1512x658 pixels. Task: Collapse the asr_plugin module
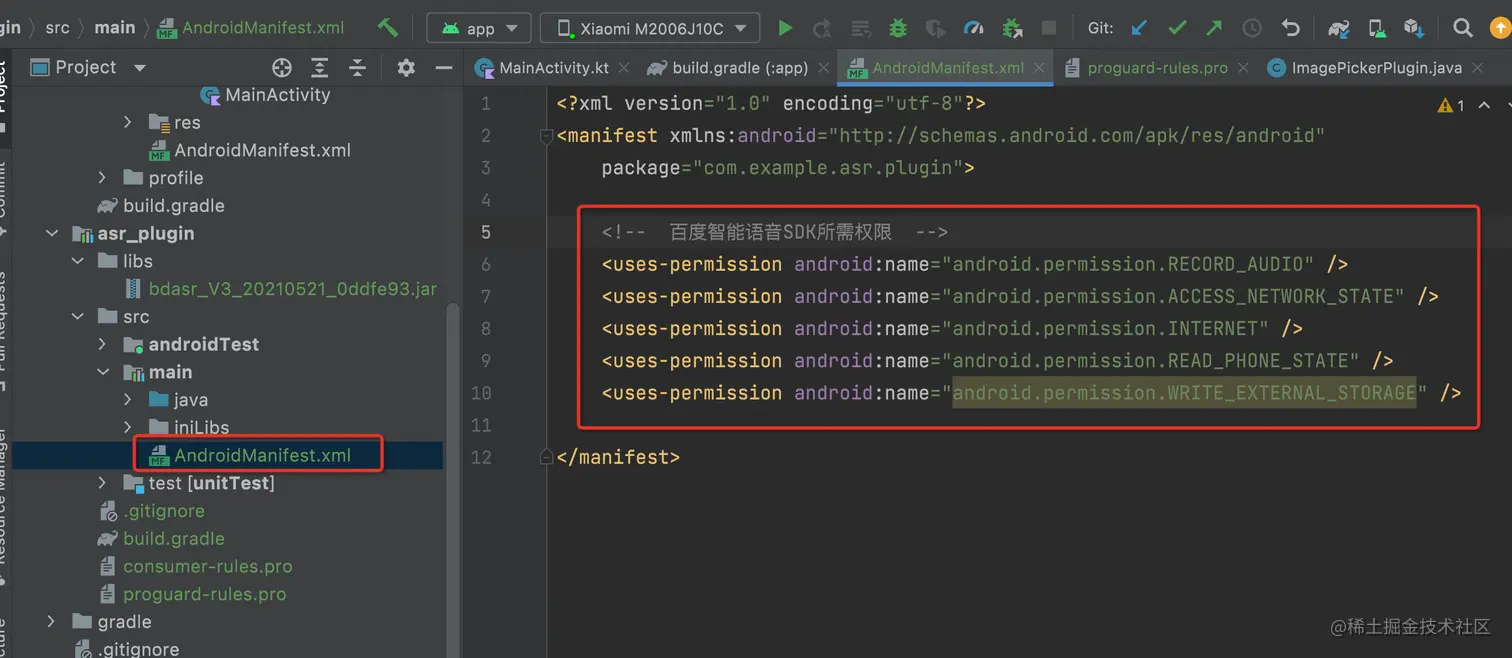click(52, 233)
